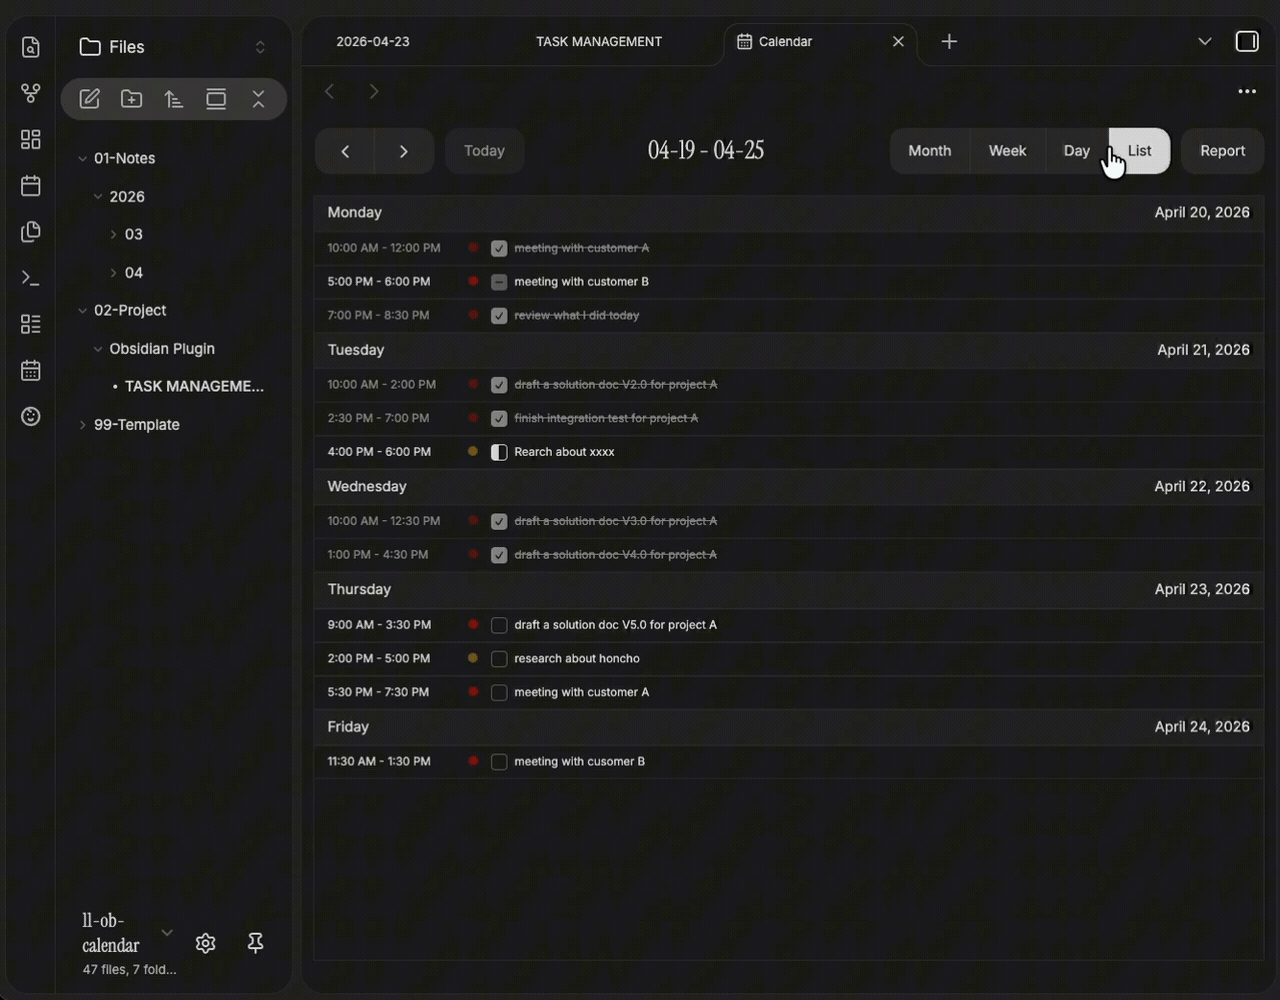Open the Report view

click(1222, 151)
